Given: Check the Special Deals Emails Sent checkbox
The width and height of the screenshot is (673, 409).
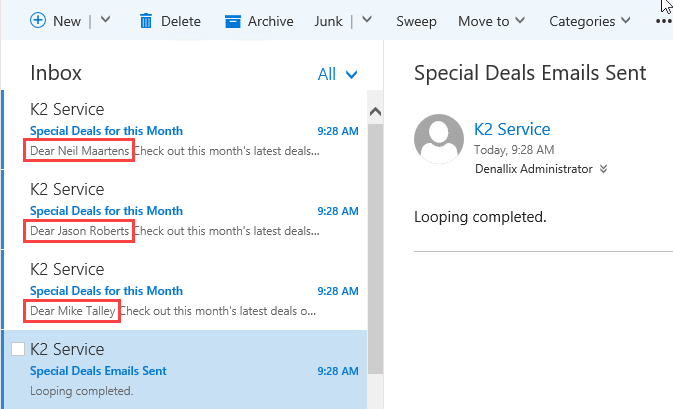Looking at the screenshot, I should [18, 349].
